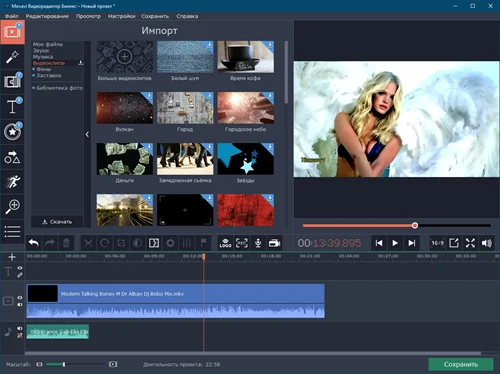Add a new track with plus icon
Viewport: 500px width, 374px height.
(x=12, y=257)
